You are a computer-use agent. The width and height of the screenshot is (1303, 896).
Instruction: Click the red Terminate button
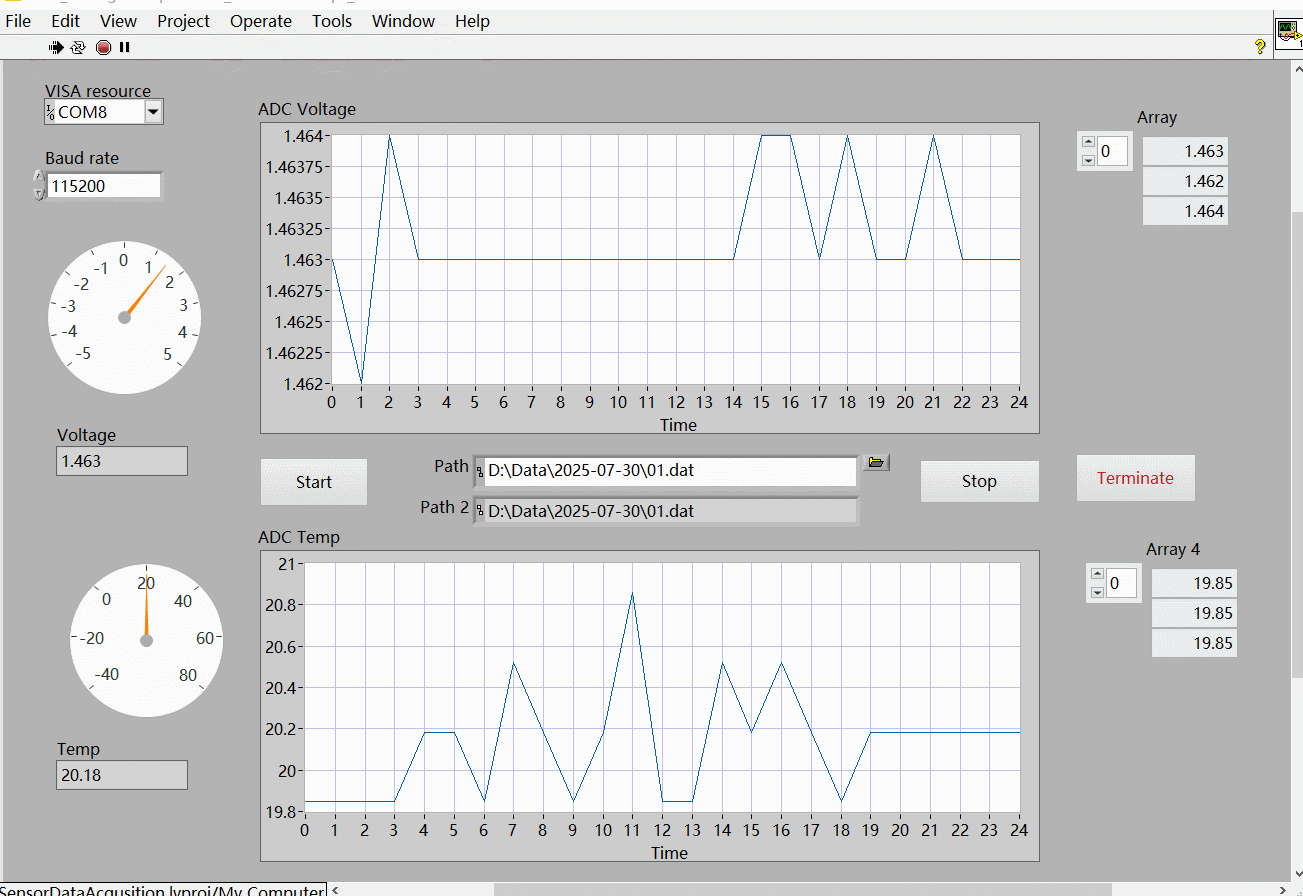pos(1135,478)
